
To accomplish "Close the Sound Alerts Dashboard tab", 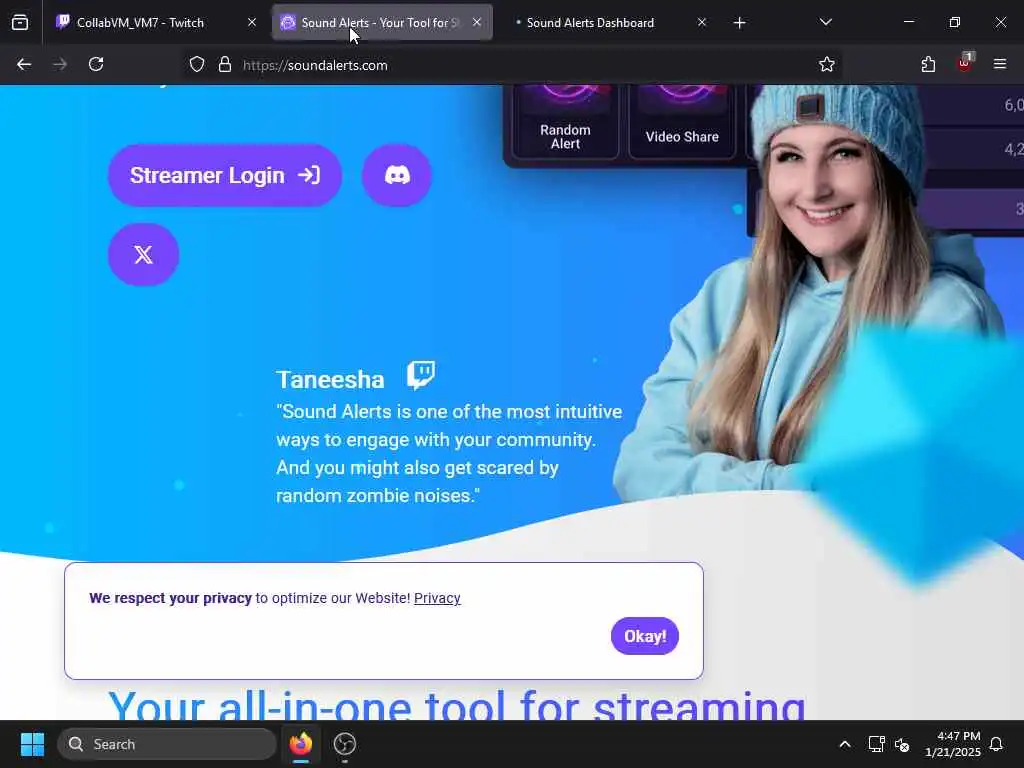I will pos(702,22).
